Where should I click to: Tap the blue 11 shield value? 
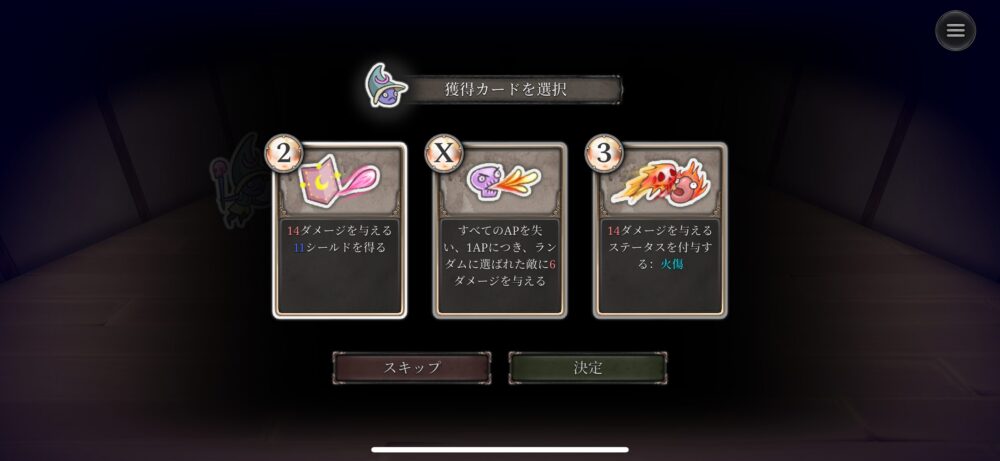coord(298,247)
